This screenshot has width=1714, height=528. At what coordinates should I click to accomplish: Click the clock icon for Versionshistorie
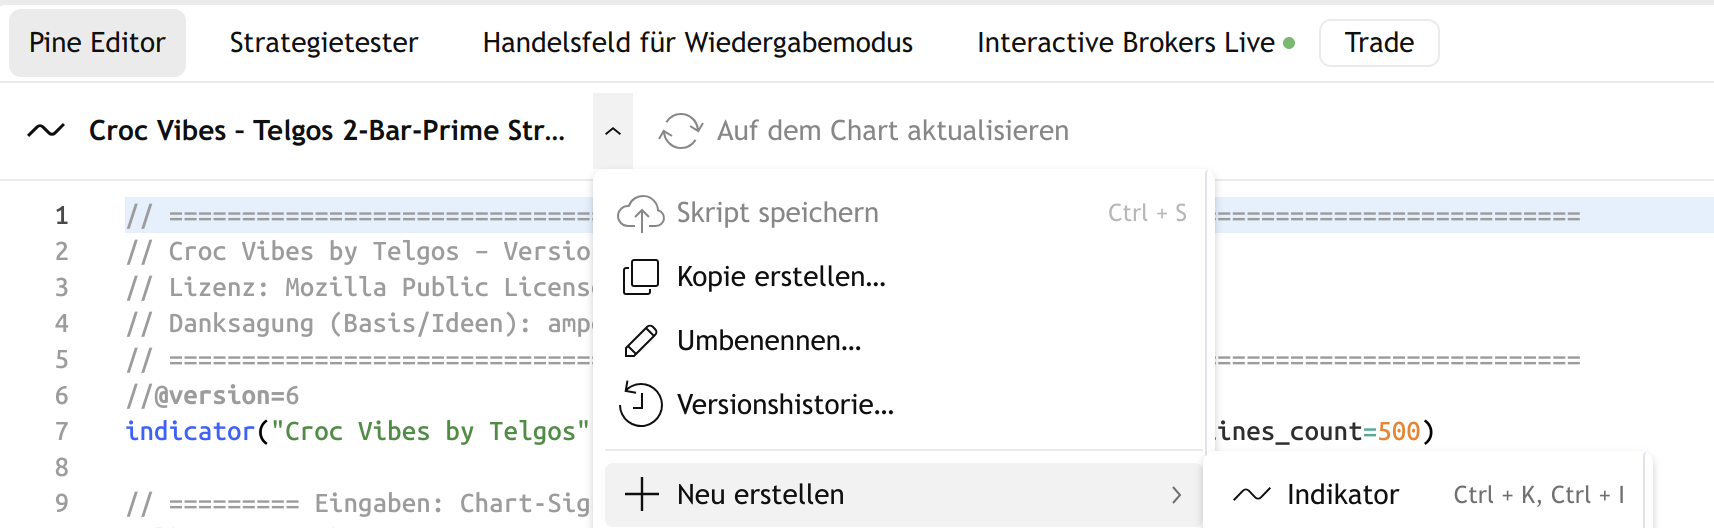pos(640,405)
